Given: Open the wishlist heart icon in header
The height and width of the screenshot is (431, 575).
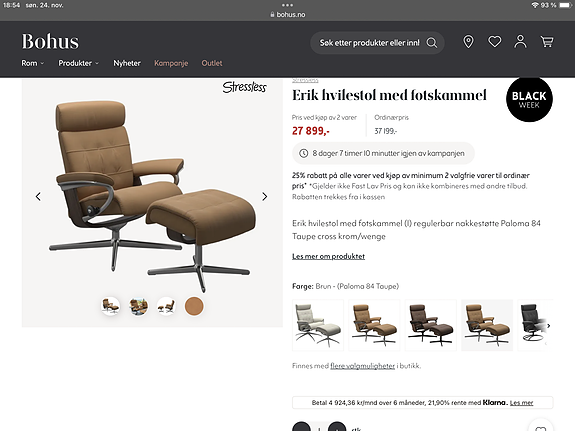Looking at the screenshot, I should tap(494, 42).
